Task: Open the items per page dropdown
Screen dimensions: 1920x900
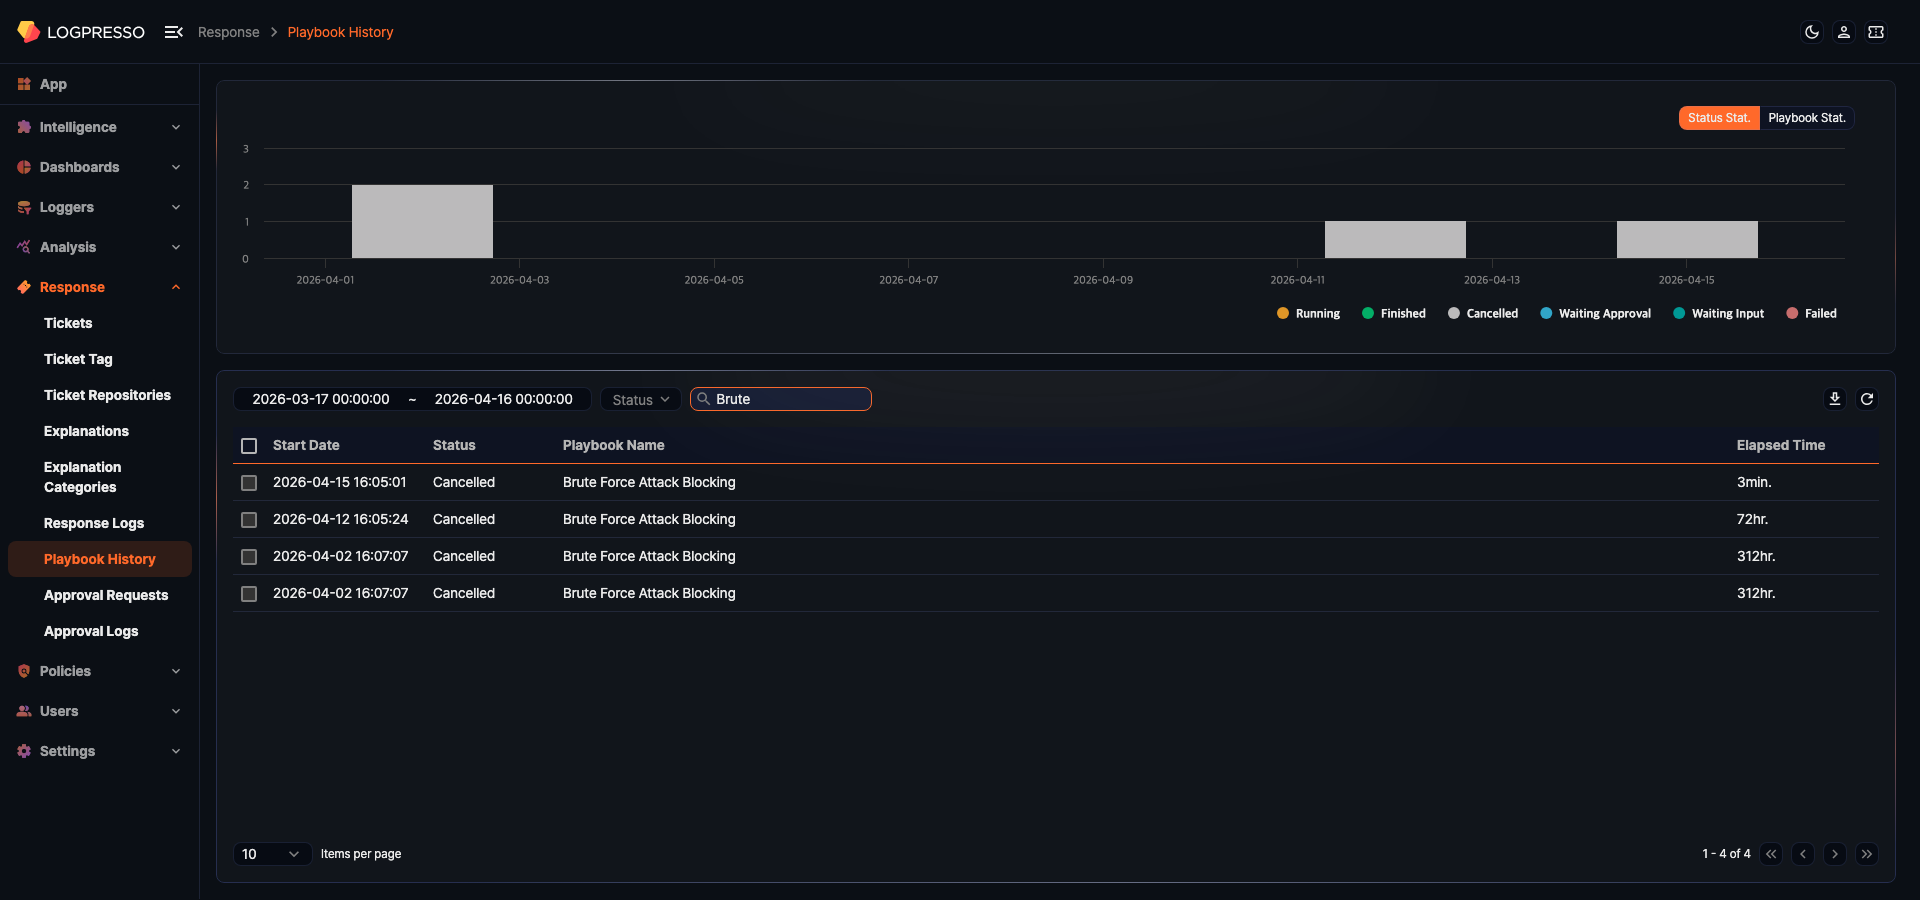Action: [x=270, y=854]
